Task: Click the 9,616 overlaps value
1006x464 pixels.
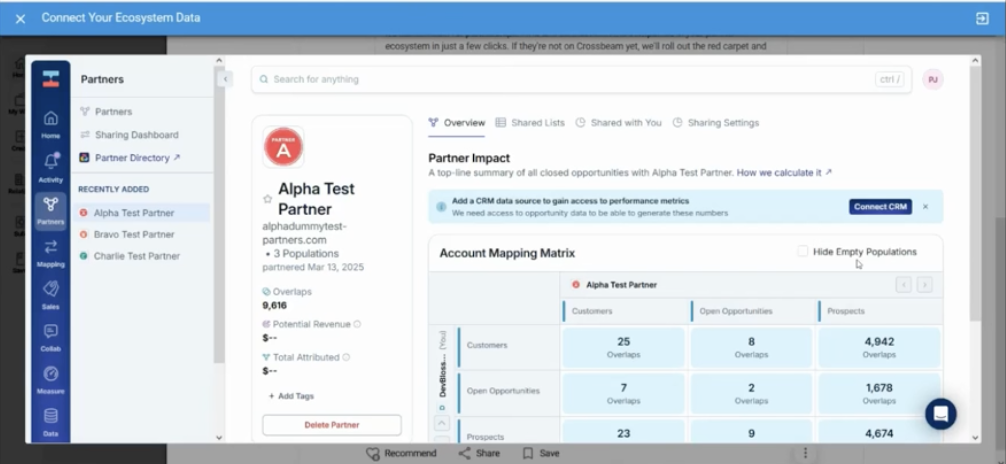Action: tap(275, 305)
